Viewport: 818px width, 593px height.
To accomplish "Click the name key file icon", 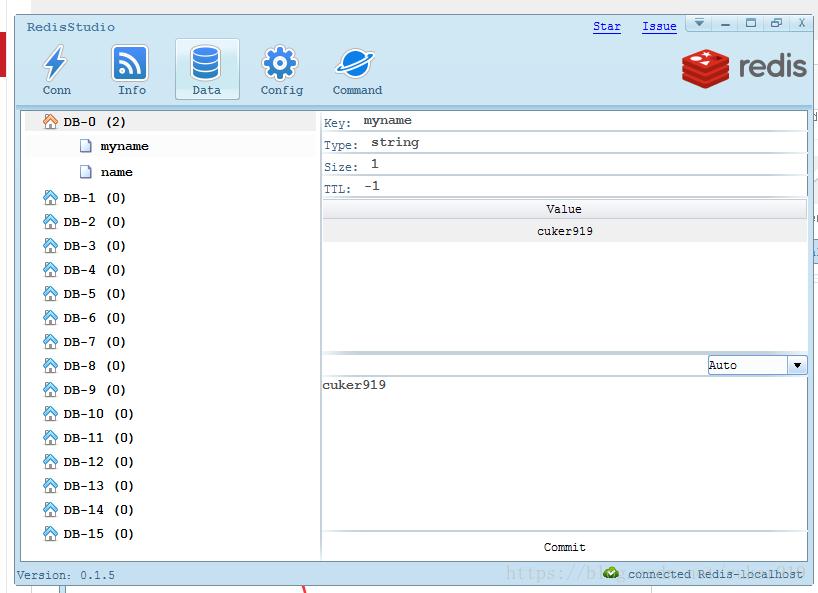I will 86,172.
